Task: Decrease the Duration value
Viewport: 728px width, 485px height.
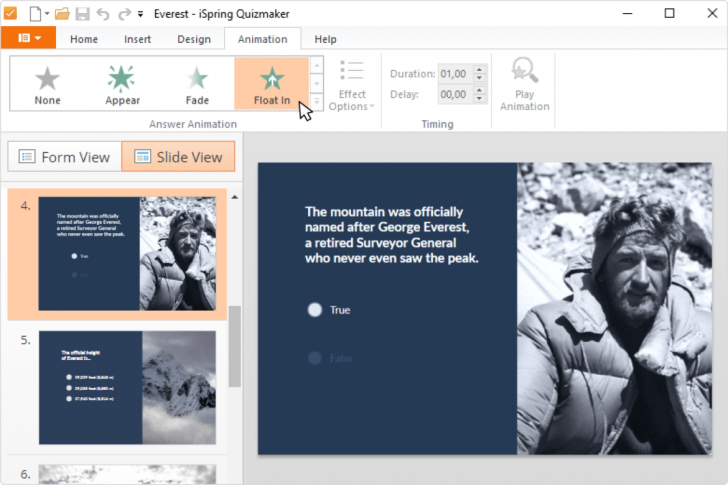Action: (x=480, y=78)
